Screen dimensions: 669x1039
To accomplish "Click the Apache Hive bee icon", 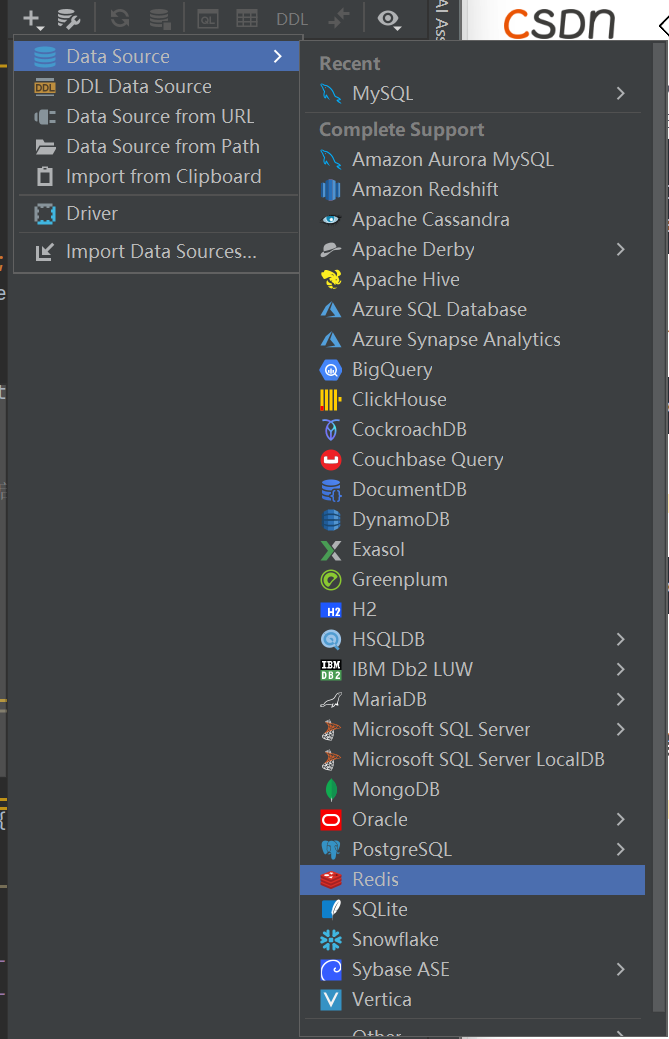I will tap(331, 280).
